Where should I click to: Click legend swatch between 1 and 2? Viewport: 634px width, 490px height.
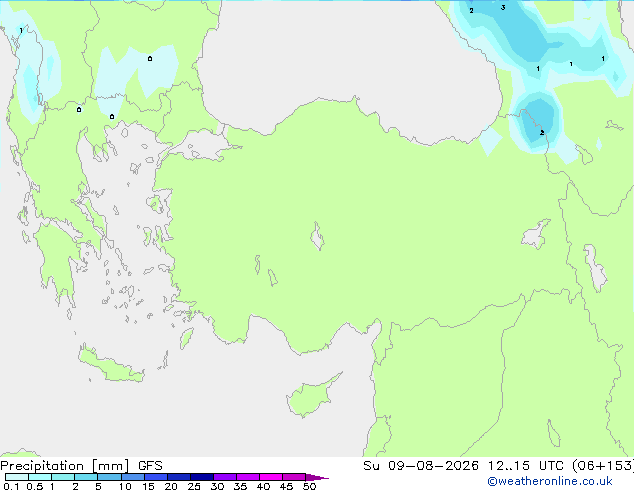63,477
